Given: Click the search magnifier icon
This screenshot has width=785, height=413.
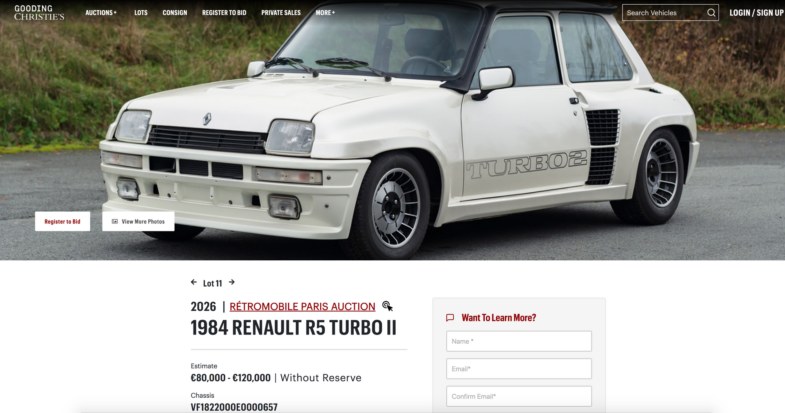Looking at the screenshot, I should tap(711, 13).
